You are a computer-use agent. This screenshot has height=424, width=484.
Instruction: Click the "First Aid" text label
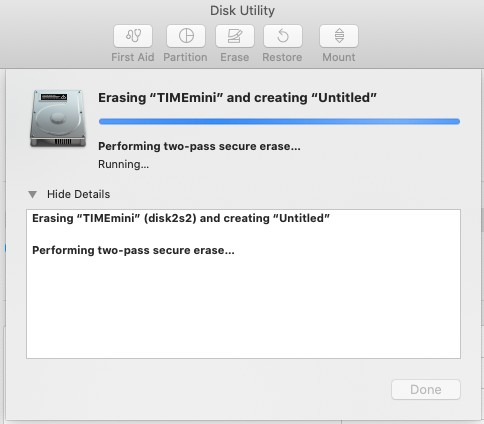tap(133, 57)
